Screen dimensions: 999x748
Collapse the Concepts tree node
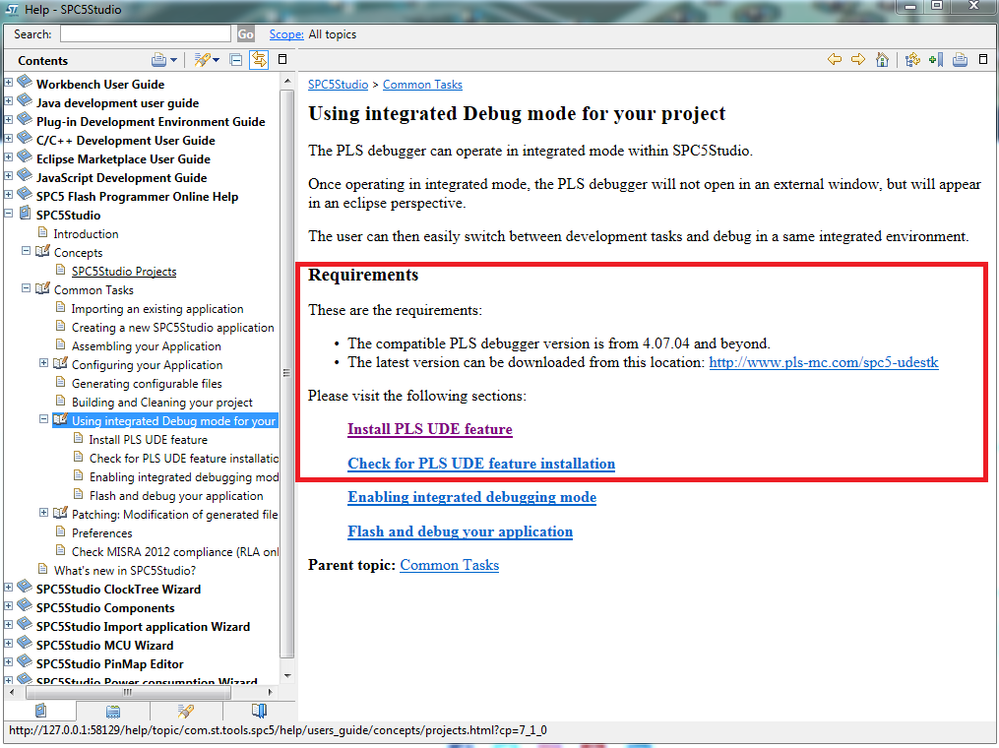(x=26, y=250)
